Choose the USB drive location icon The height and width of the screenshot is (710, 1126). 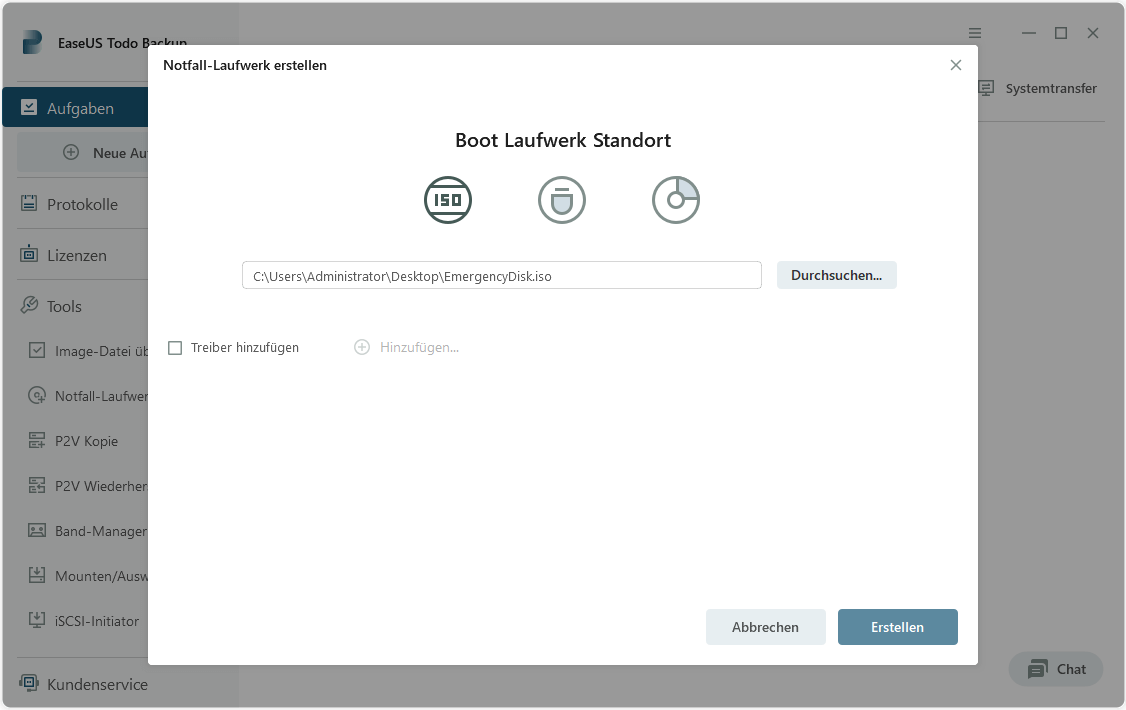(x=562, y=200)
